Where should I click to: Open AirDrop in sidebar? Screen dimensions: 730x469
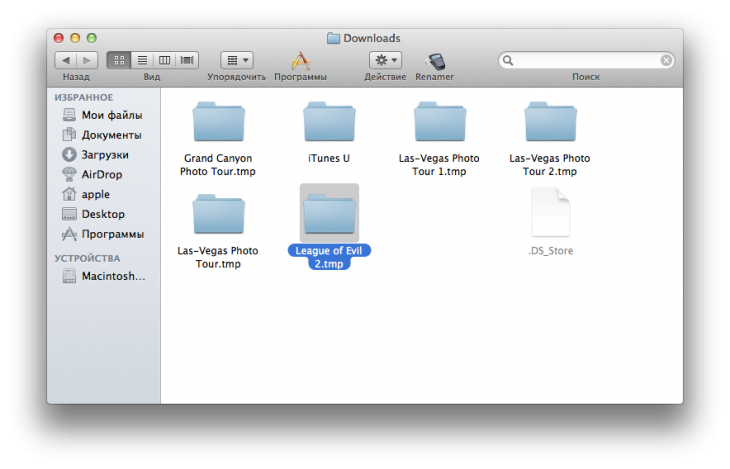[103, 175]
